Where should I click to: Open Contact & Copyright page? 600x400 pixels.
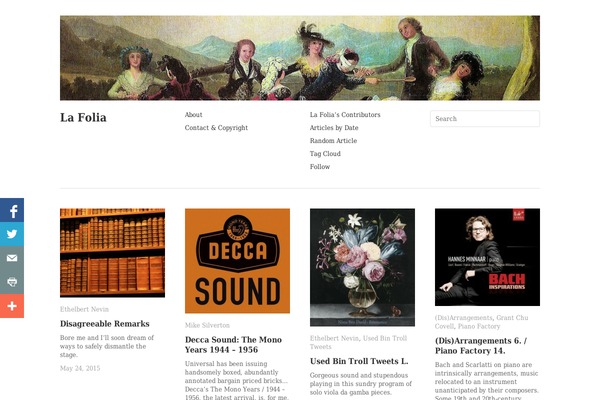pos(216,128)
